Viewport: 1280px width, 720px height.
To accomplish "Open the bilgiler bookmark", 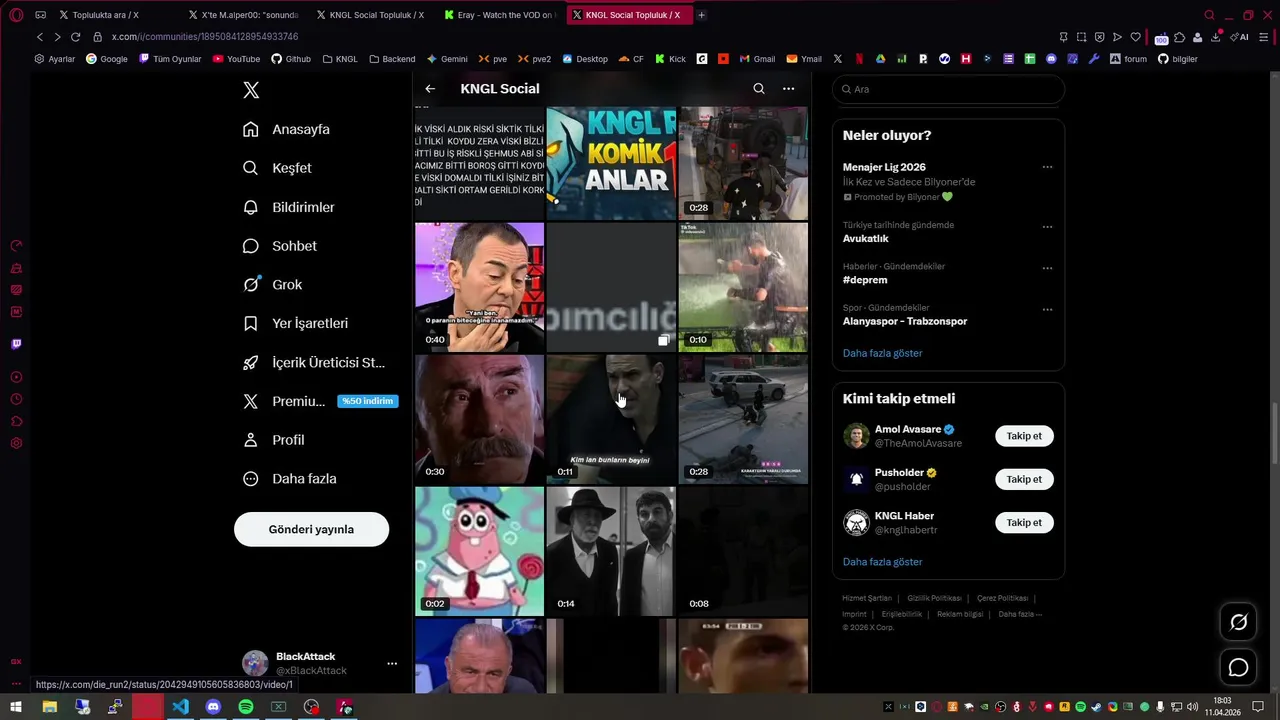I will click(1178, 59).
